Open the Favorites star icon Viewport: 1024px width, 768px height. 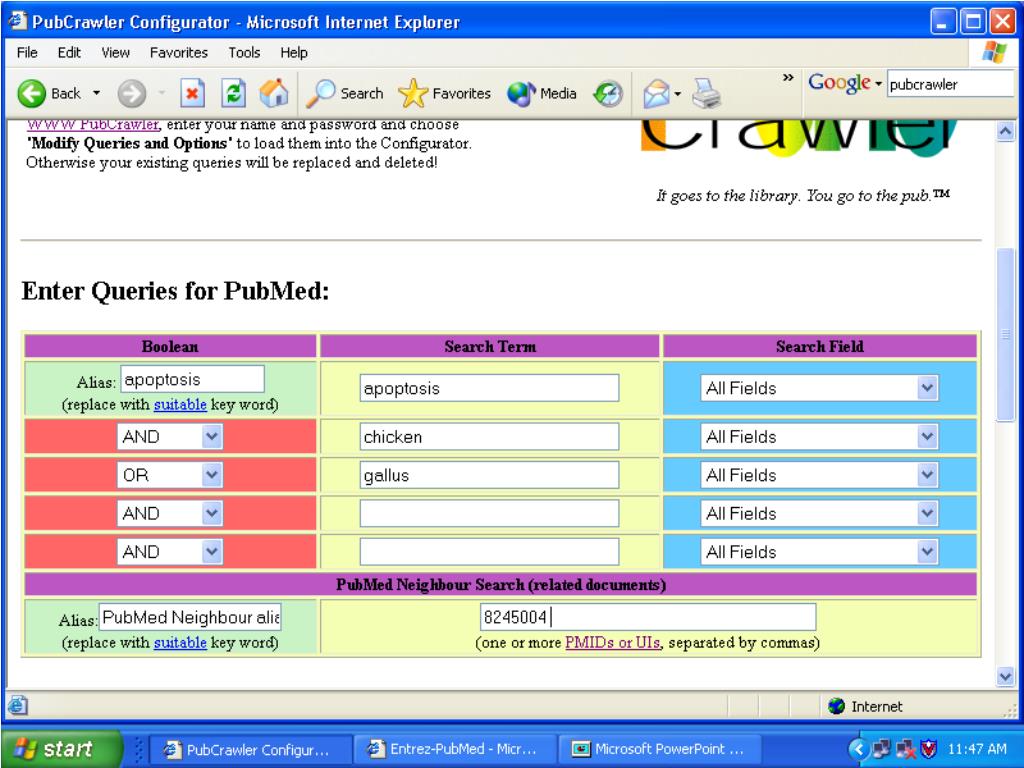(x=413, y=93)
